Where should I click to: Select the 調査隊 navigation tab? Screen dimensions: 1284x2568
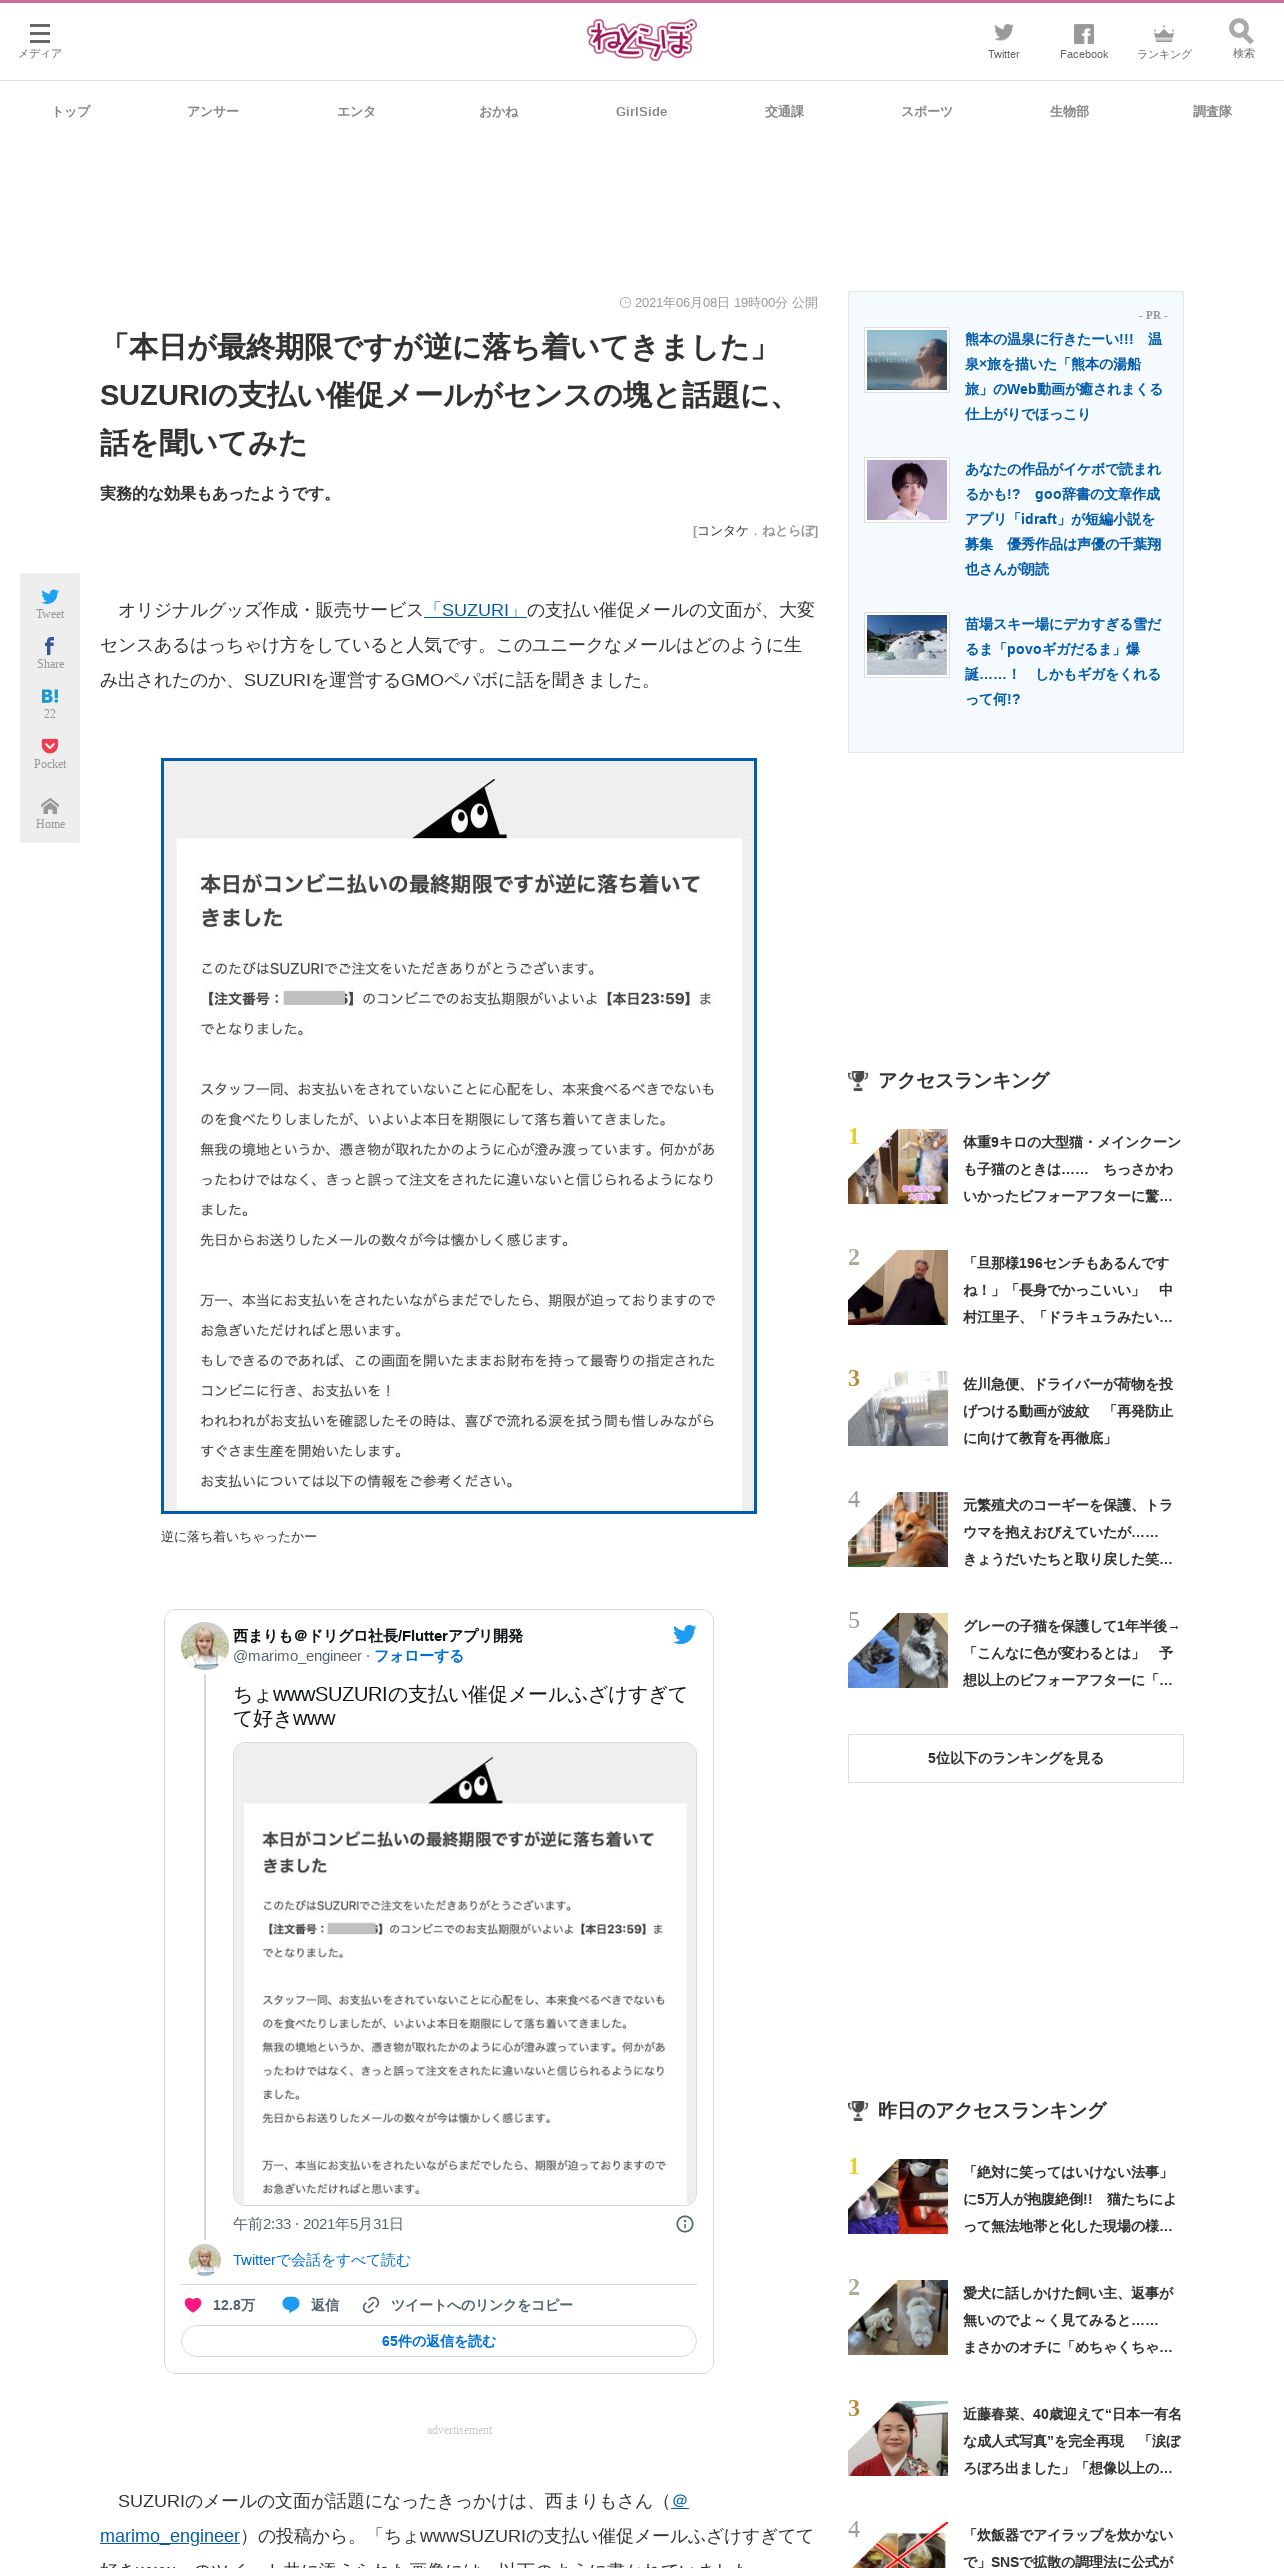(x=1212, y=112)
